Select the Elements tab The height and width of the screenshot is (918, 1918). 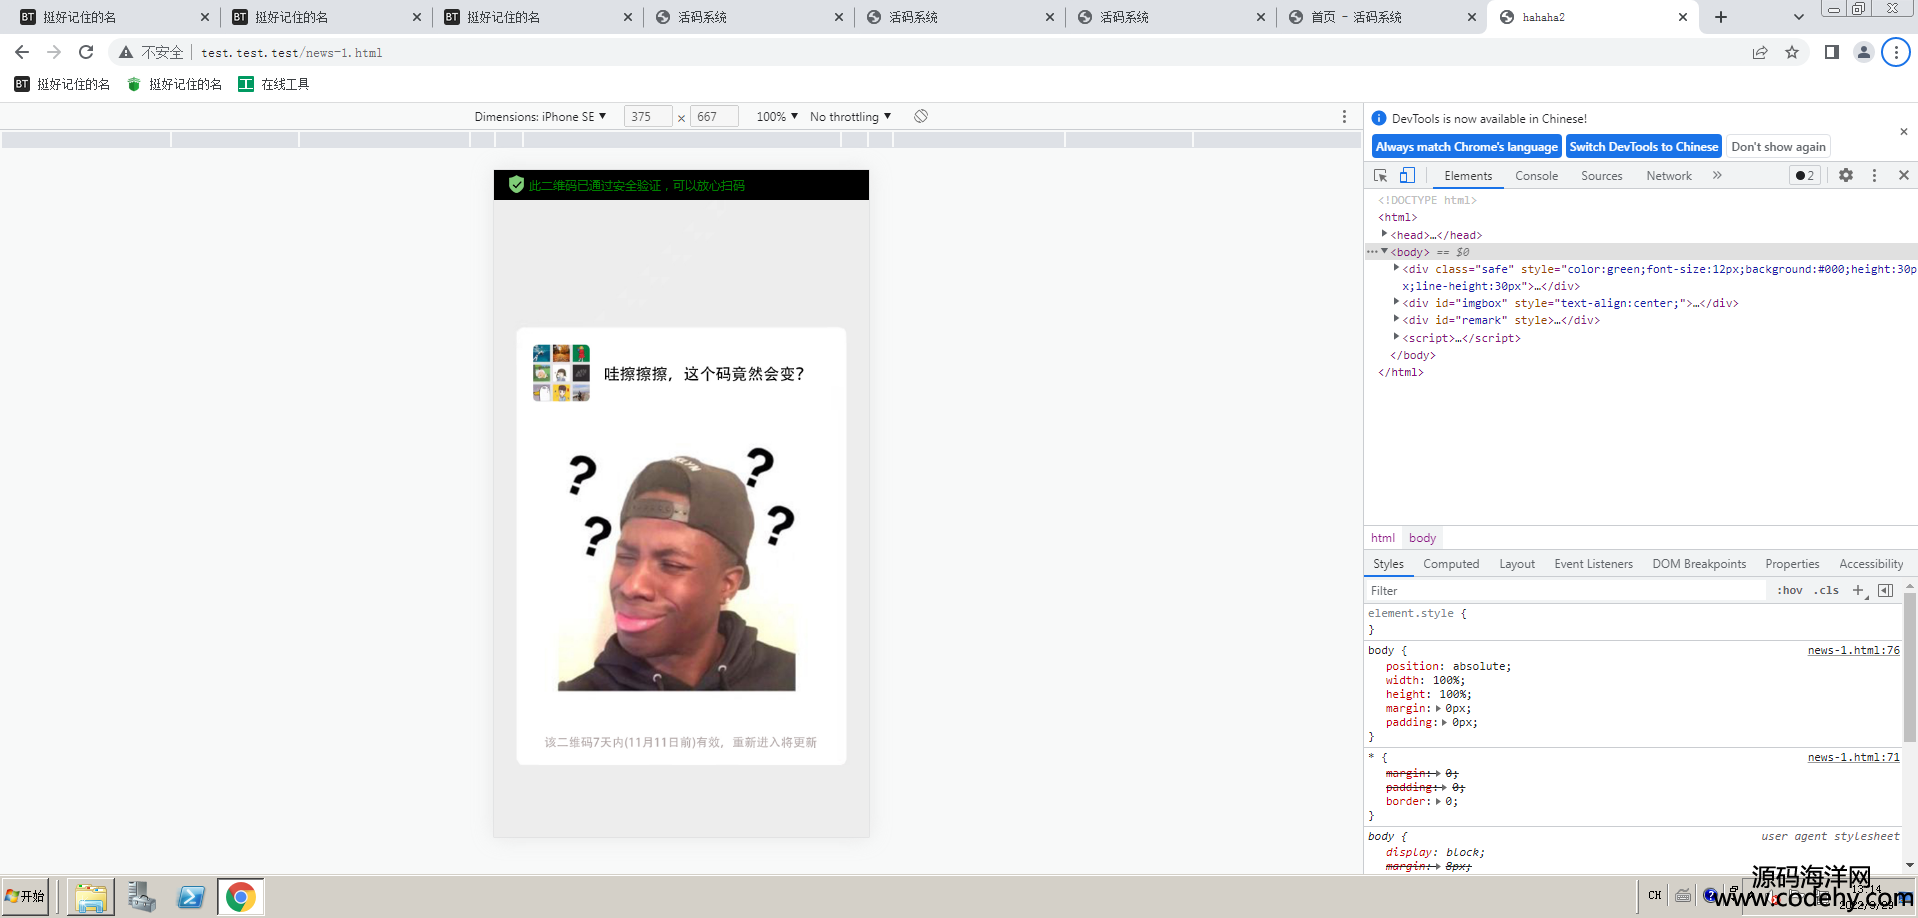point(1468,176)
